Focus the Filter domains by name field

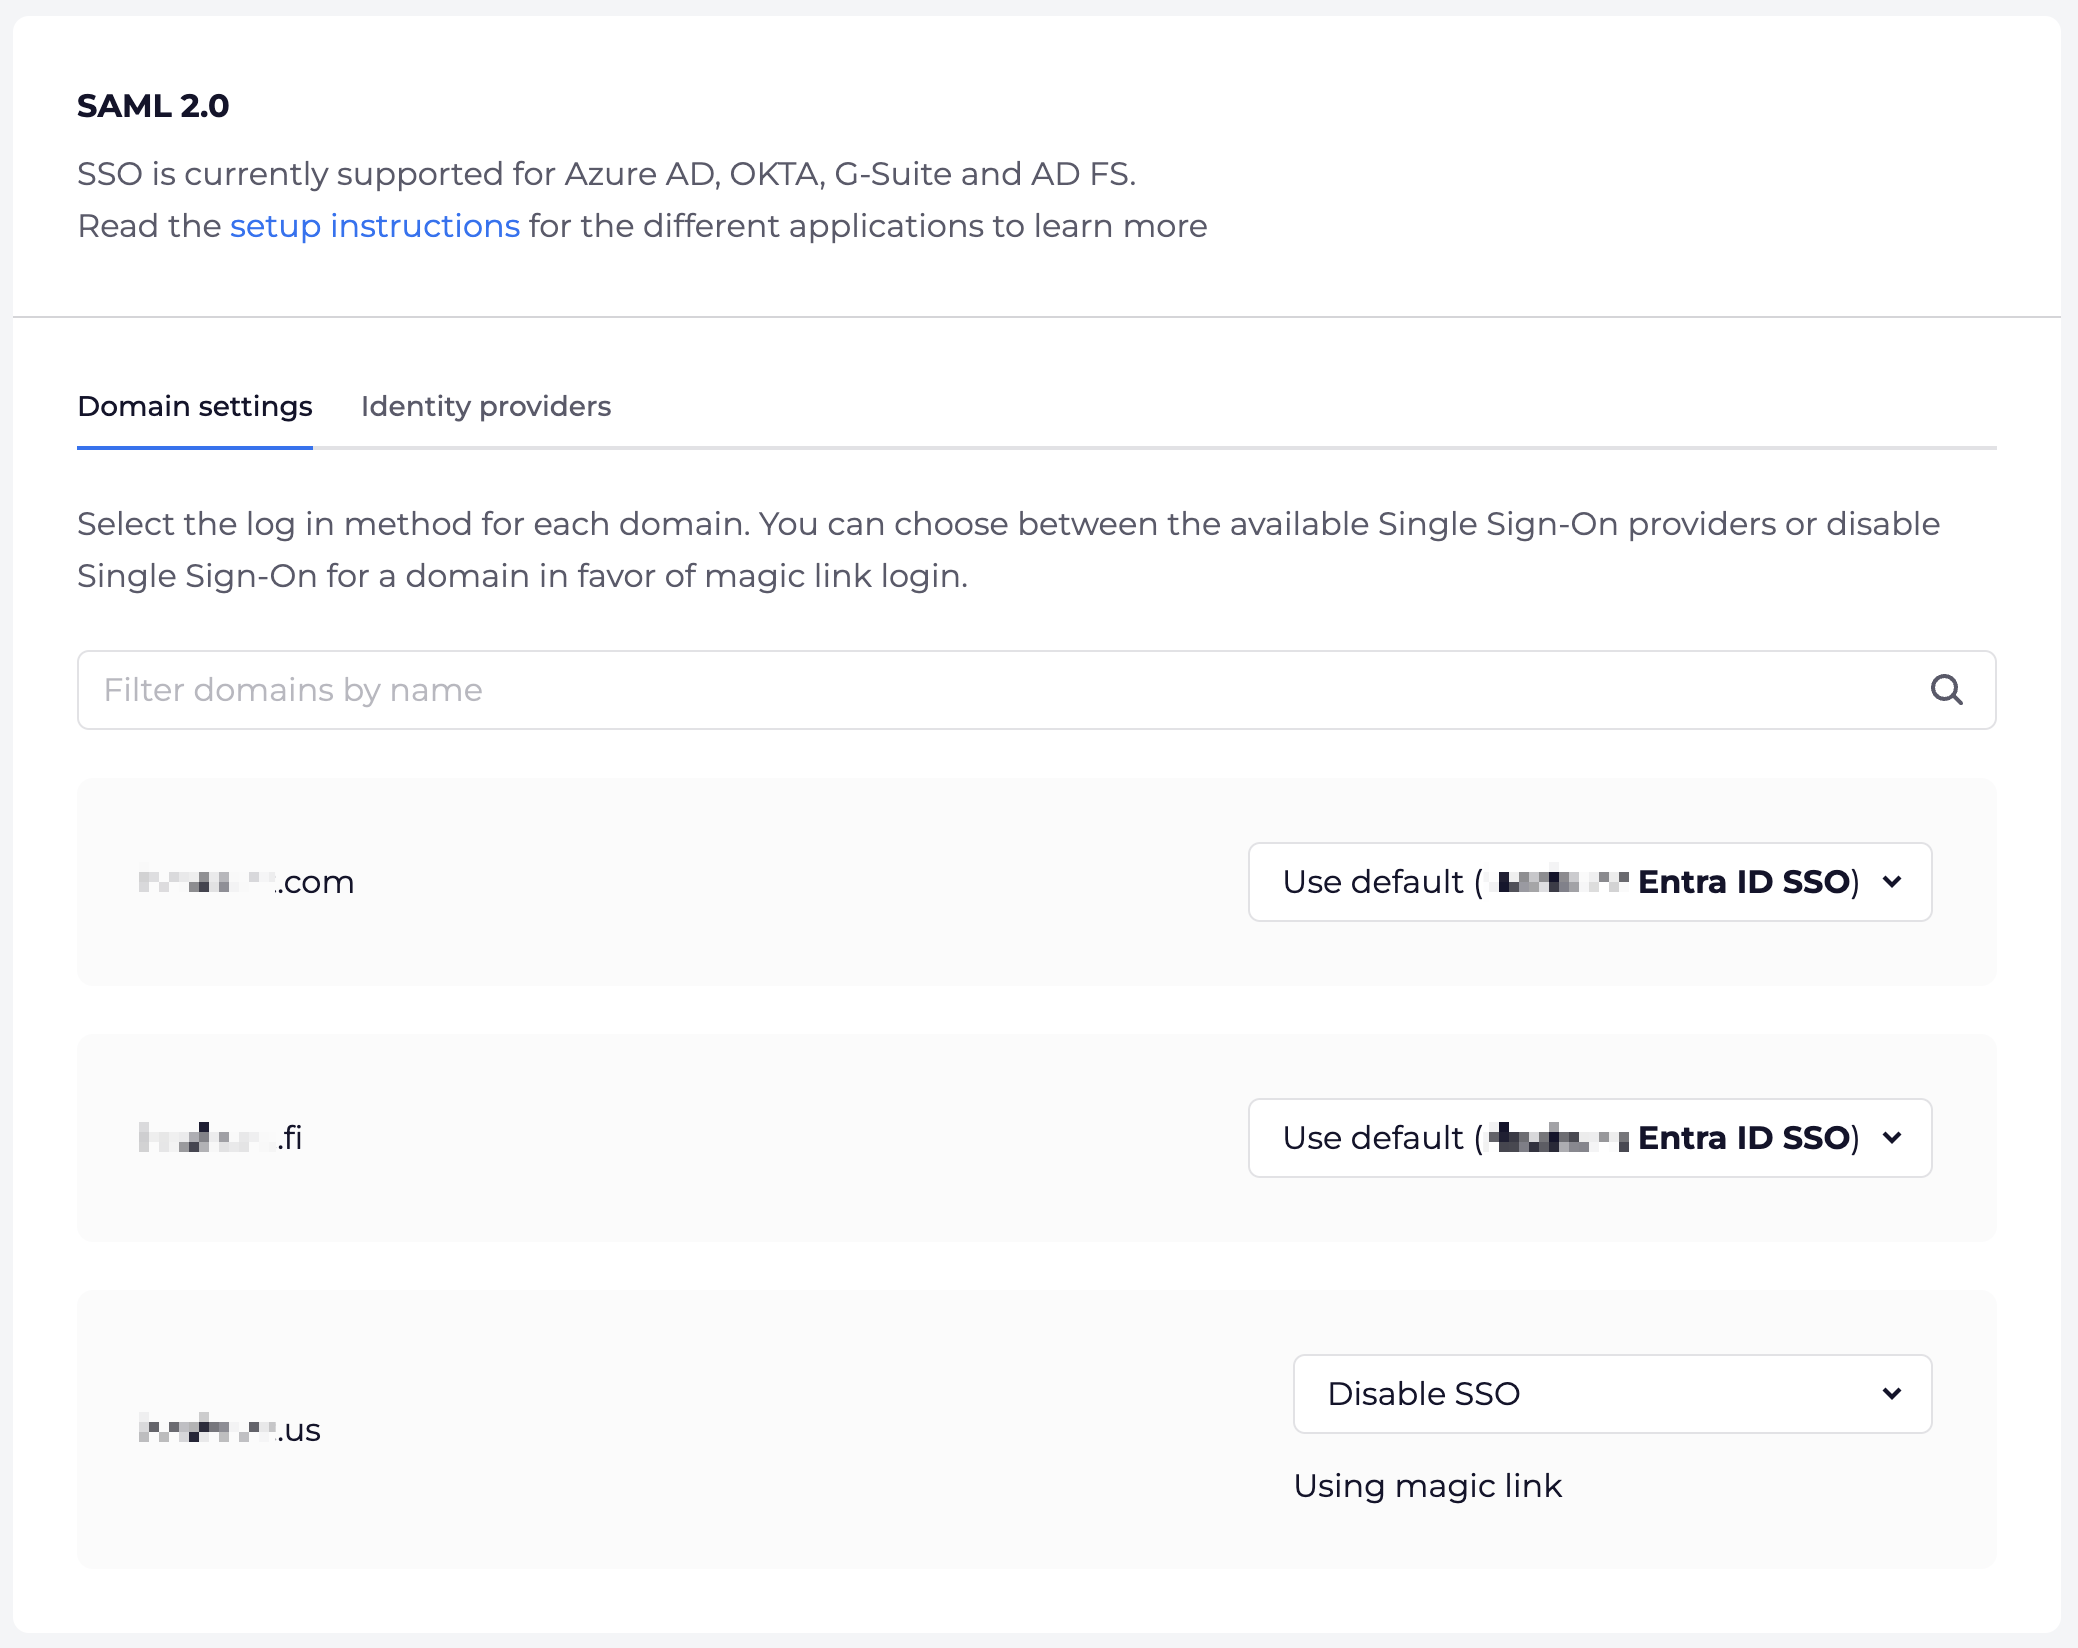[x=1037, y=690]
